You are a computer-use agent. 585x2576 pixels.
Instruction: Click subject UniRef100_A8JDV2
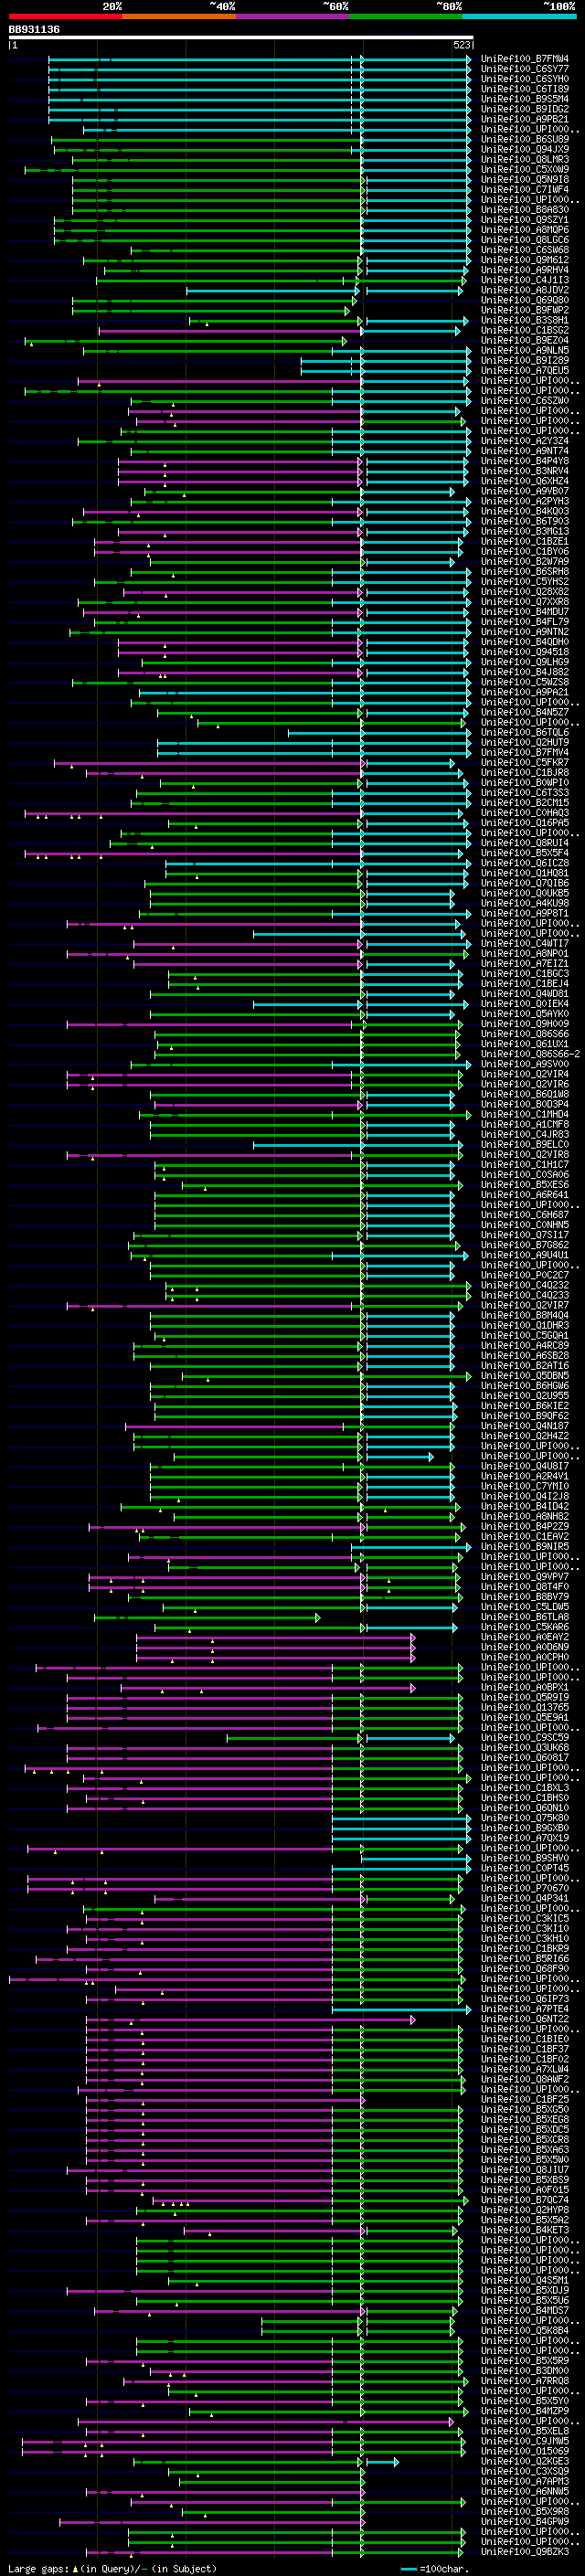coord(525,290)
